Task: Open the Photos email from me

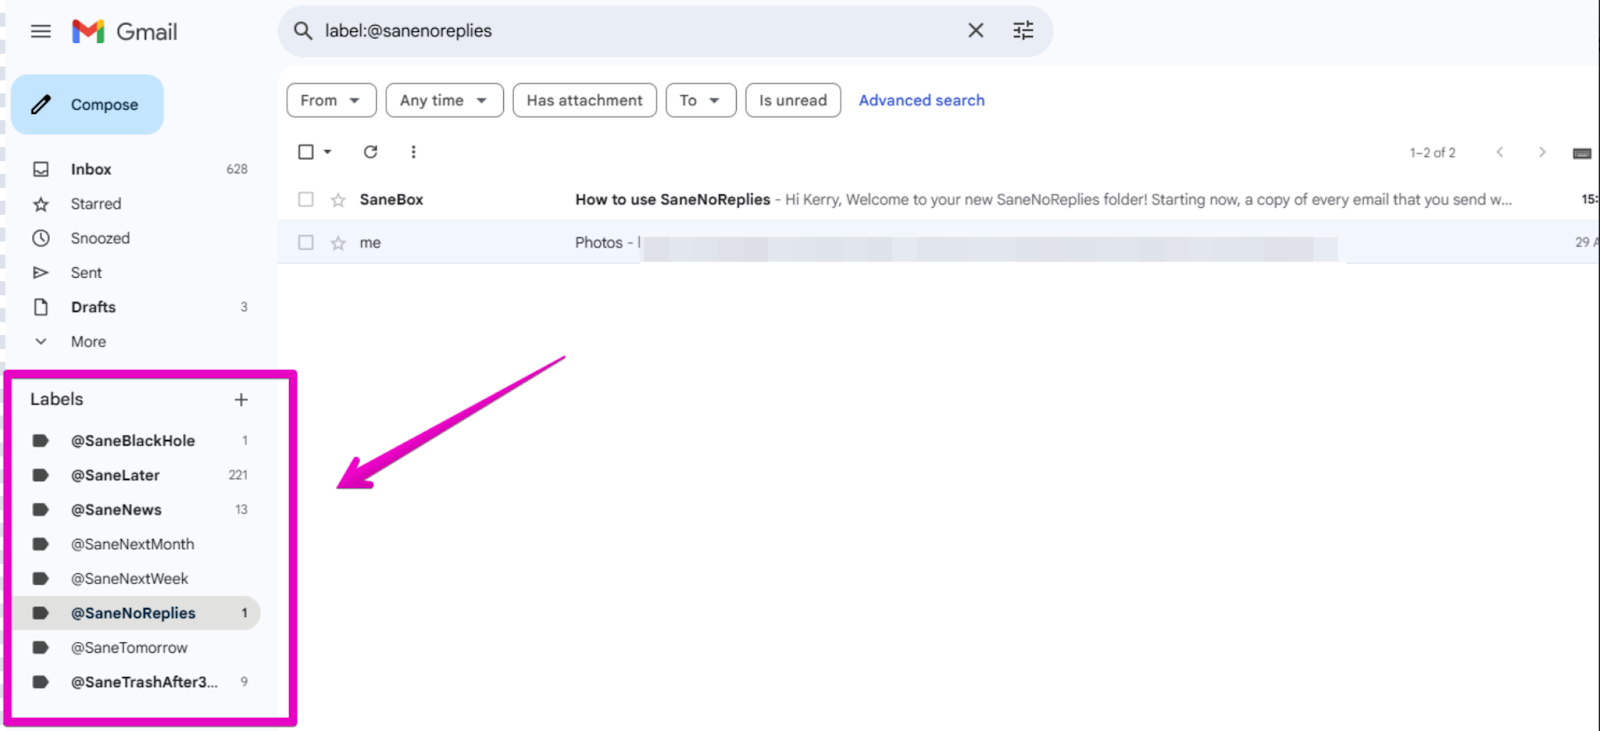Action: pos(938,243)
